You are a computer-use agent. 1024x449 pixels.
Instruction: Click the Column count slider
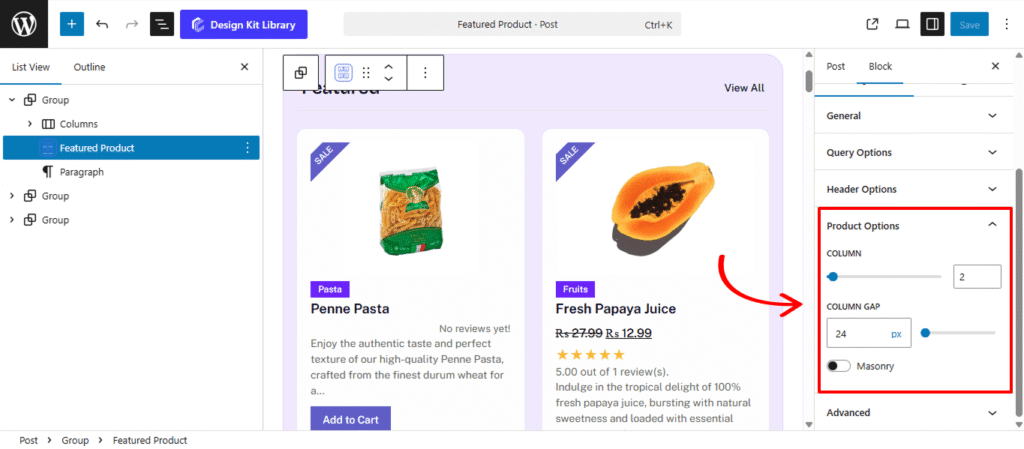(884, 276)
